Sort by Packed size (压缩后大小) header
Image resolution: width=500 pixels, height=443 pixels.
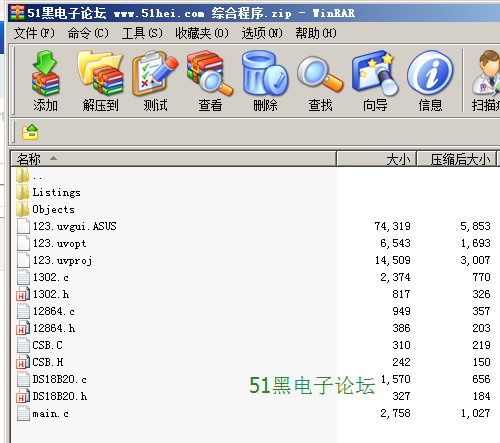click(457, 159)
